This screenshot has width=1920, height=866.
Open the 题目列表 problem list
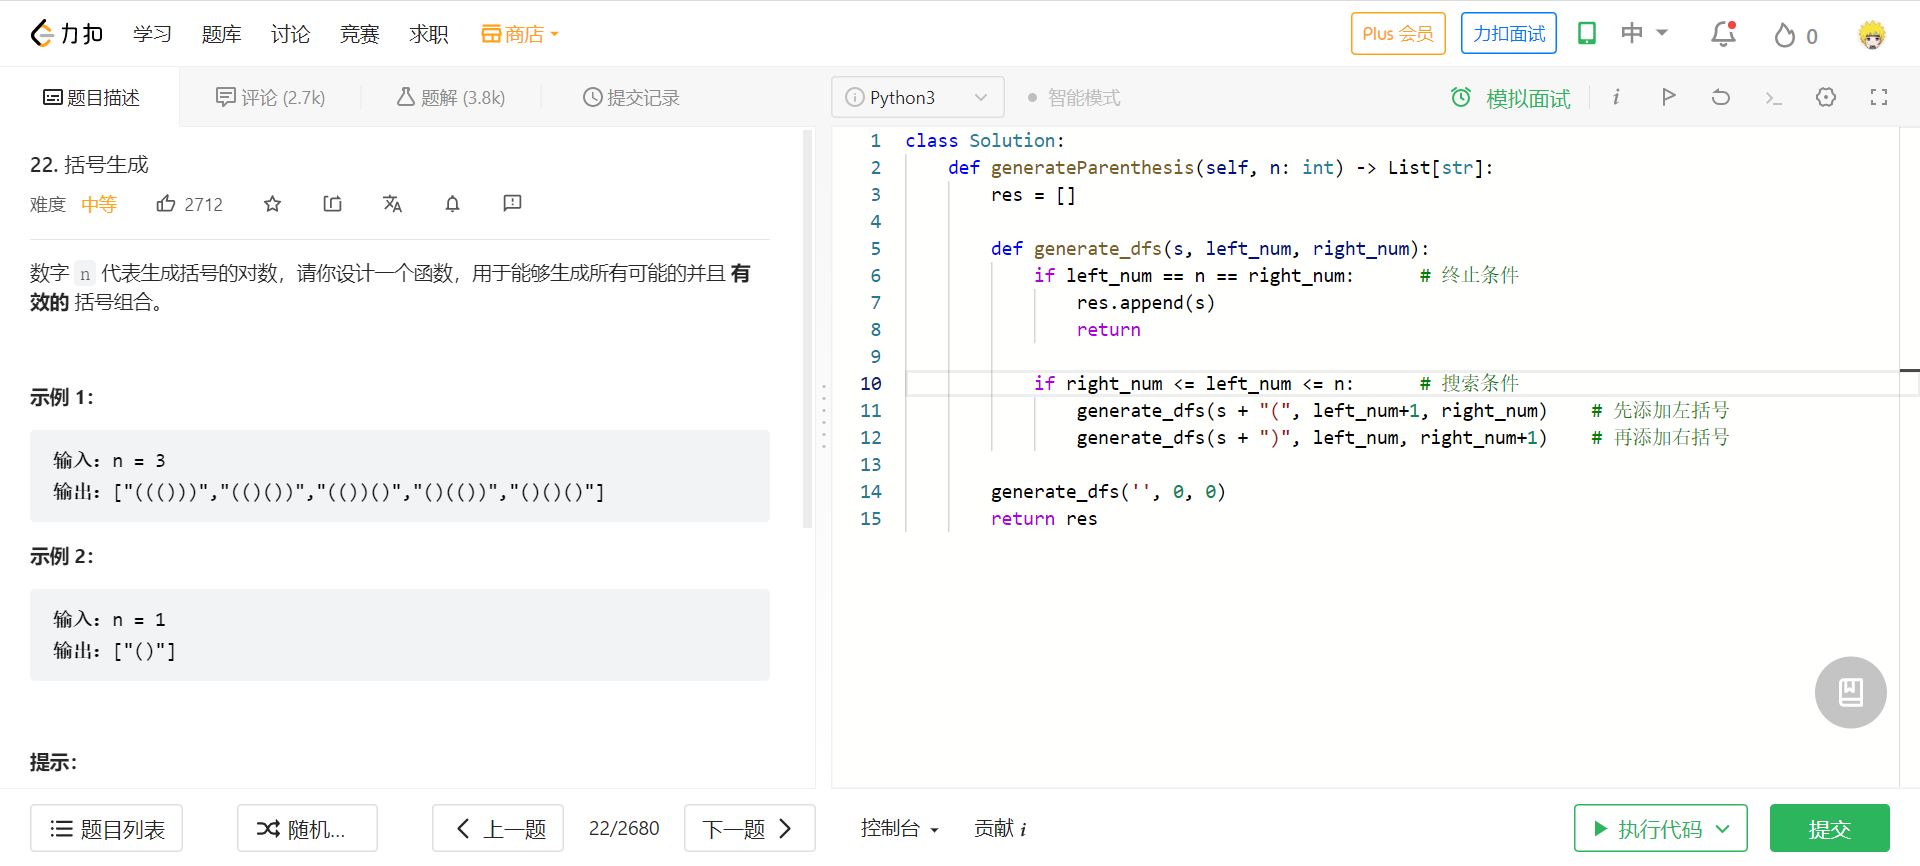106,828
